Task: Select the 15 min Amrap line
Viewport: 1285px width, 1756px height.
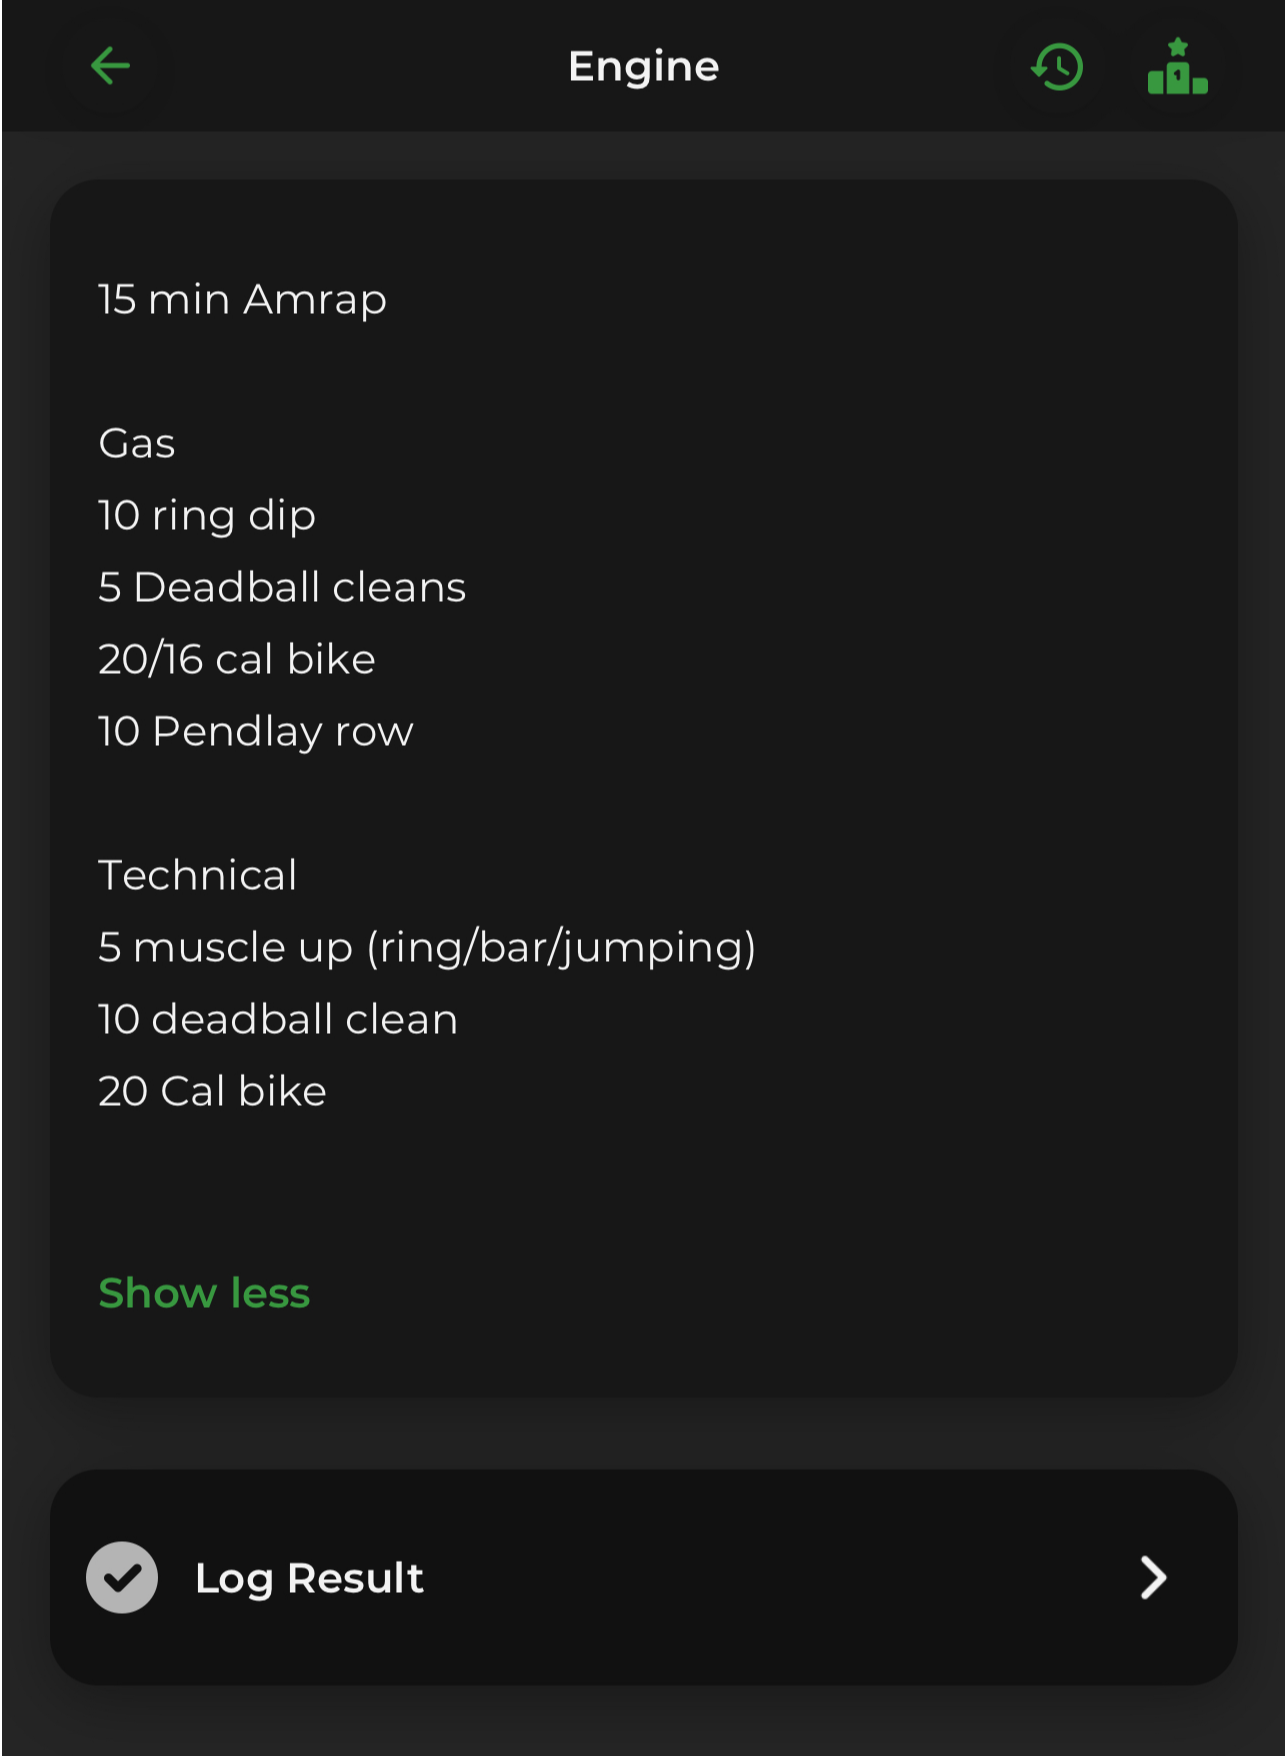Action: coord(242,299)
